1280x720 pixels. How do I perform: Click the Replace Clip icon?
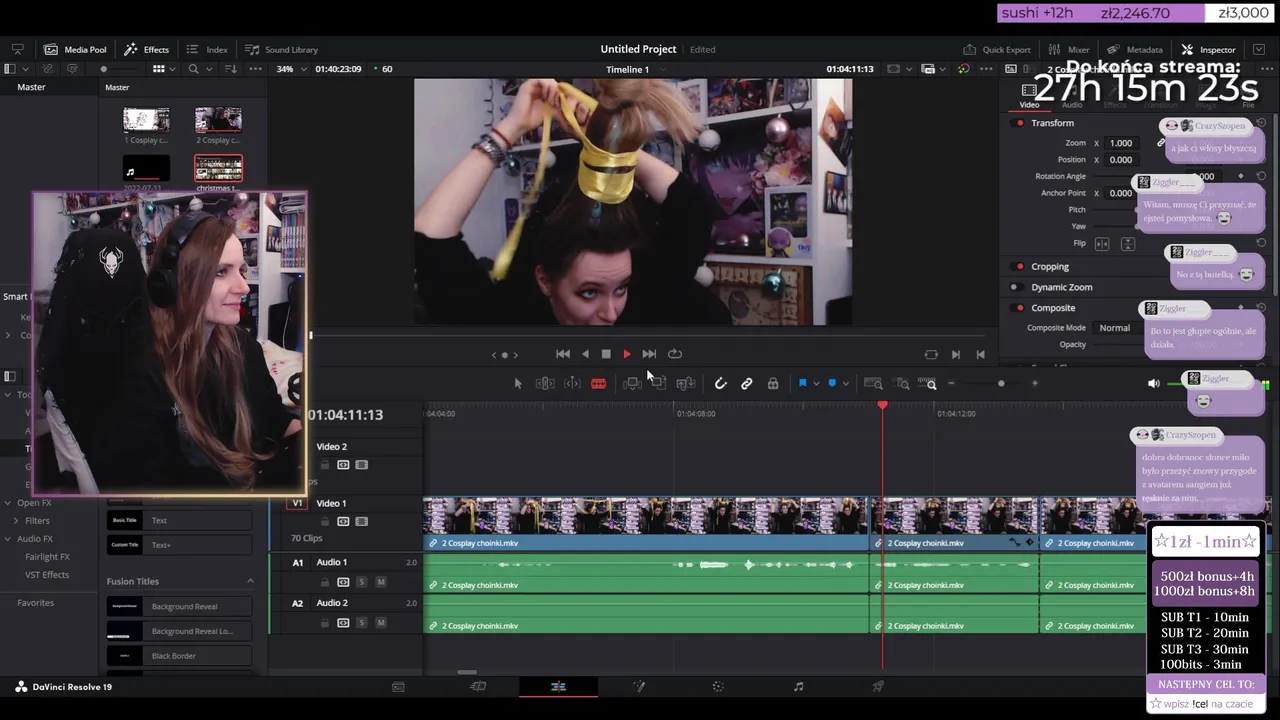(686, 384)
